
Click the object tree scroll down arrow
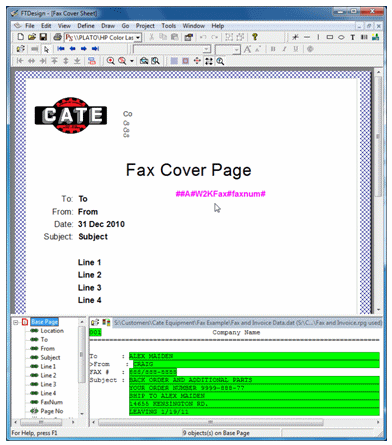[82, 414]
